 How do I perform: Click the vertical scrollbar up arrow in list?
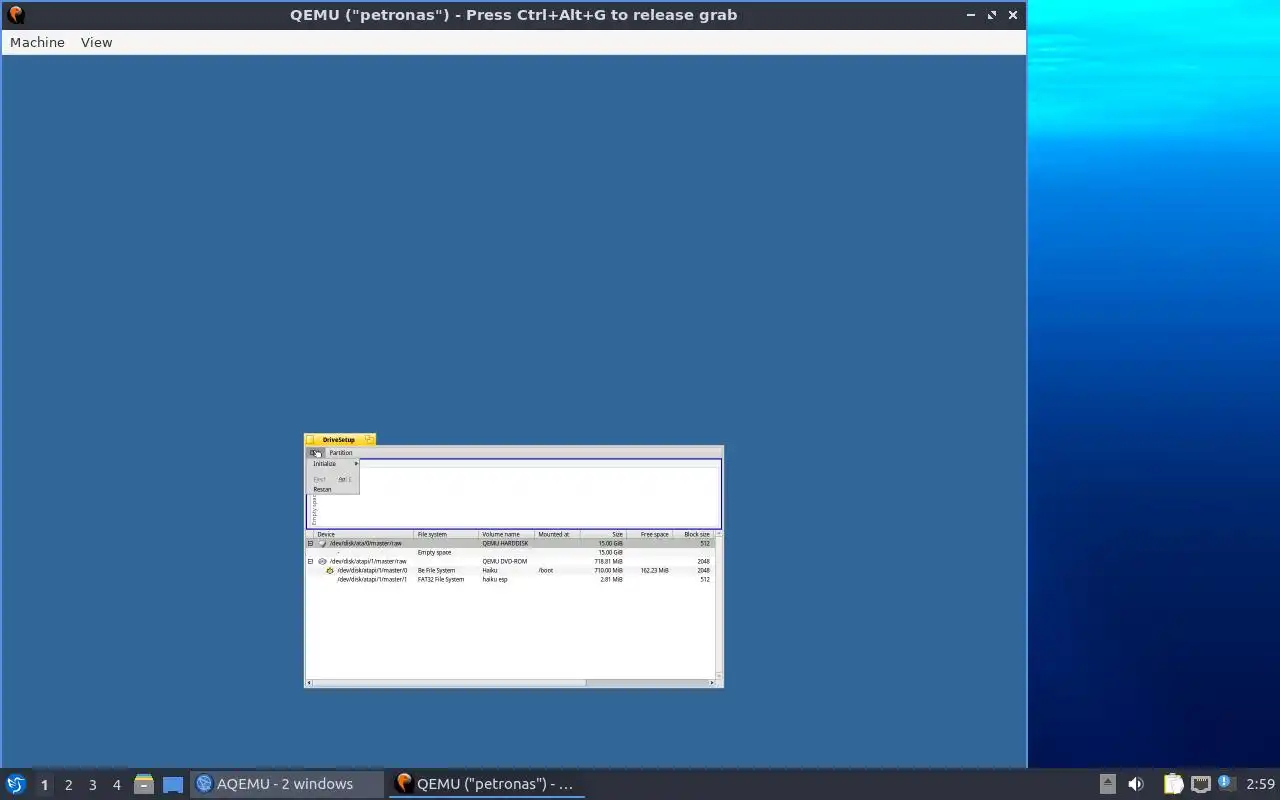coord(719,534)
